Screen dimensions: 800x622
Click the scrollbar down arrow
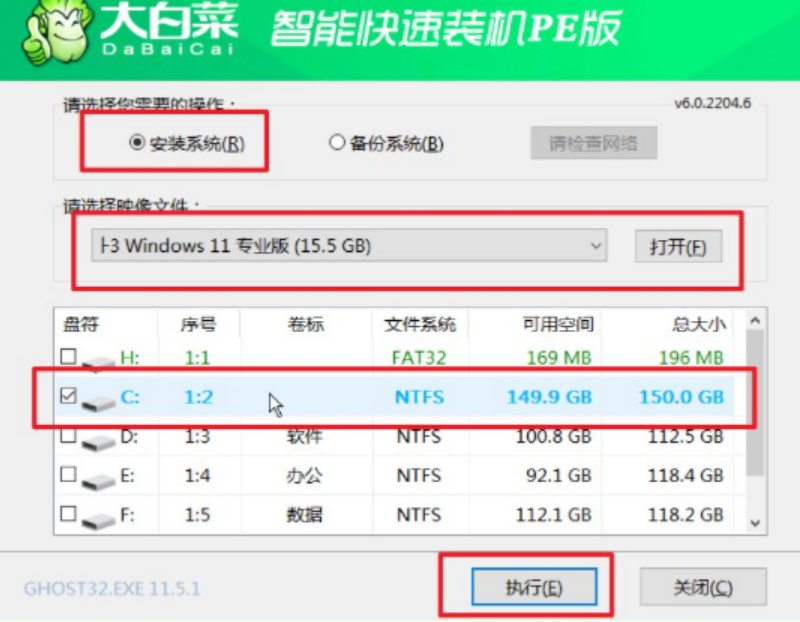[x=756, y=523]
